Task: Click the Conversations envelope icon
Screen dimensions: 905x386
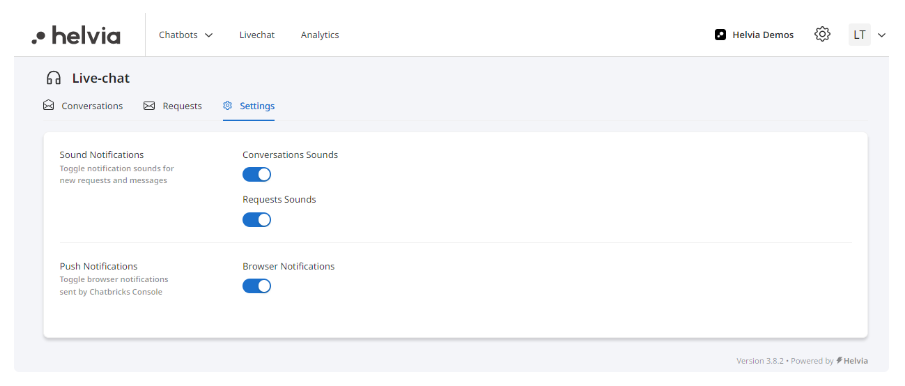Action: click(x=49, y=106)
